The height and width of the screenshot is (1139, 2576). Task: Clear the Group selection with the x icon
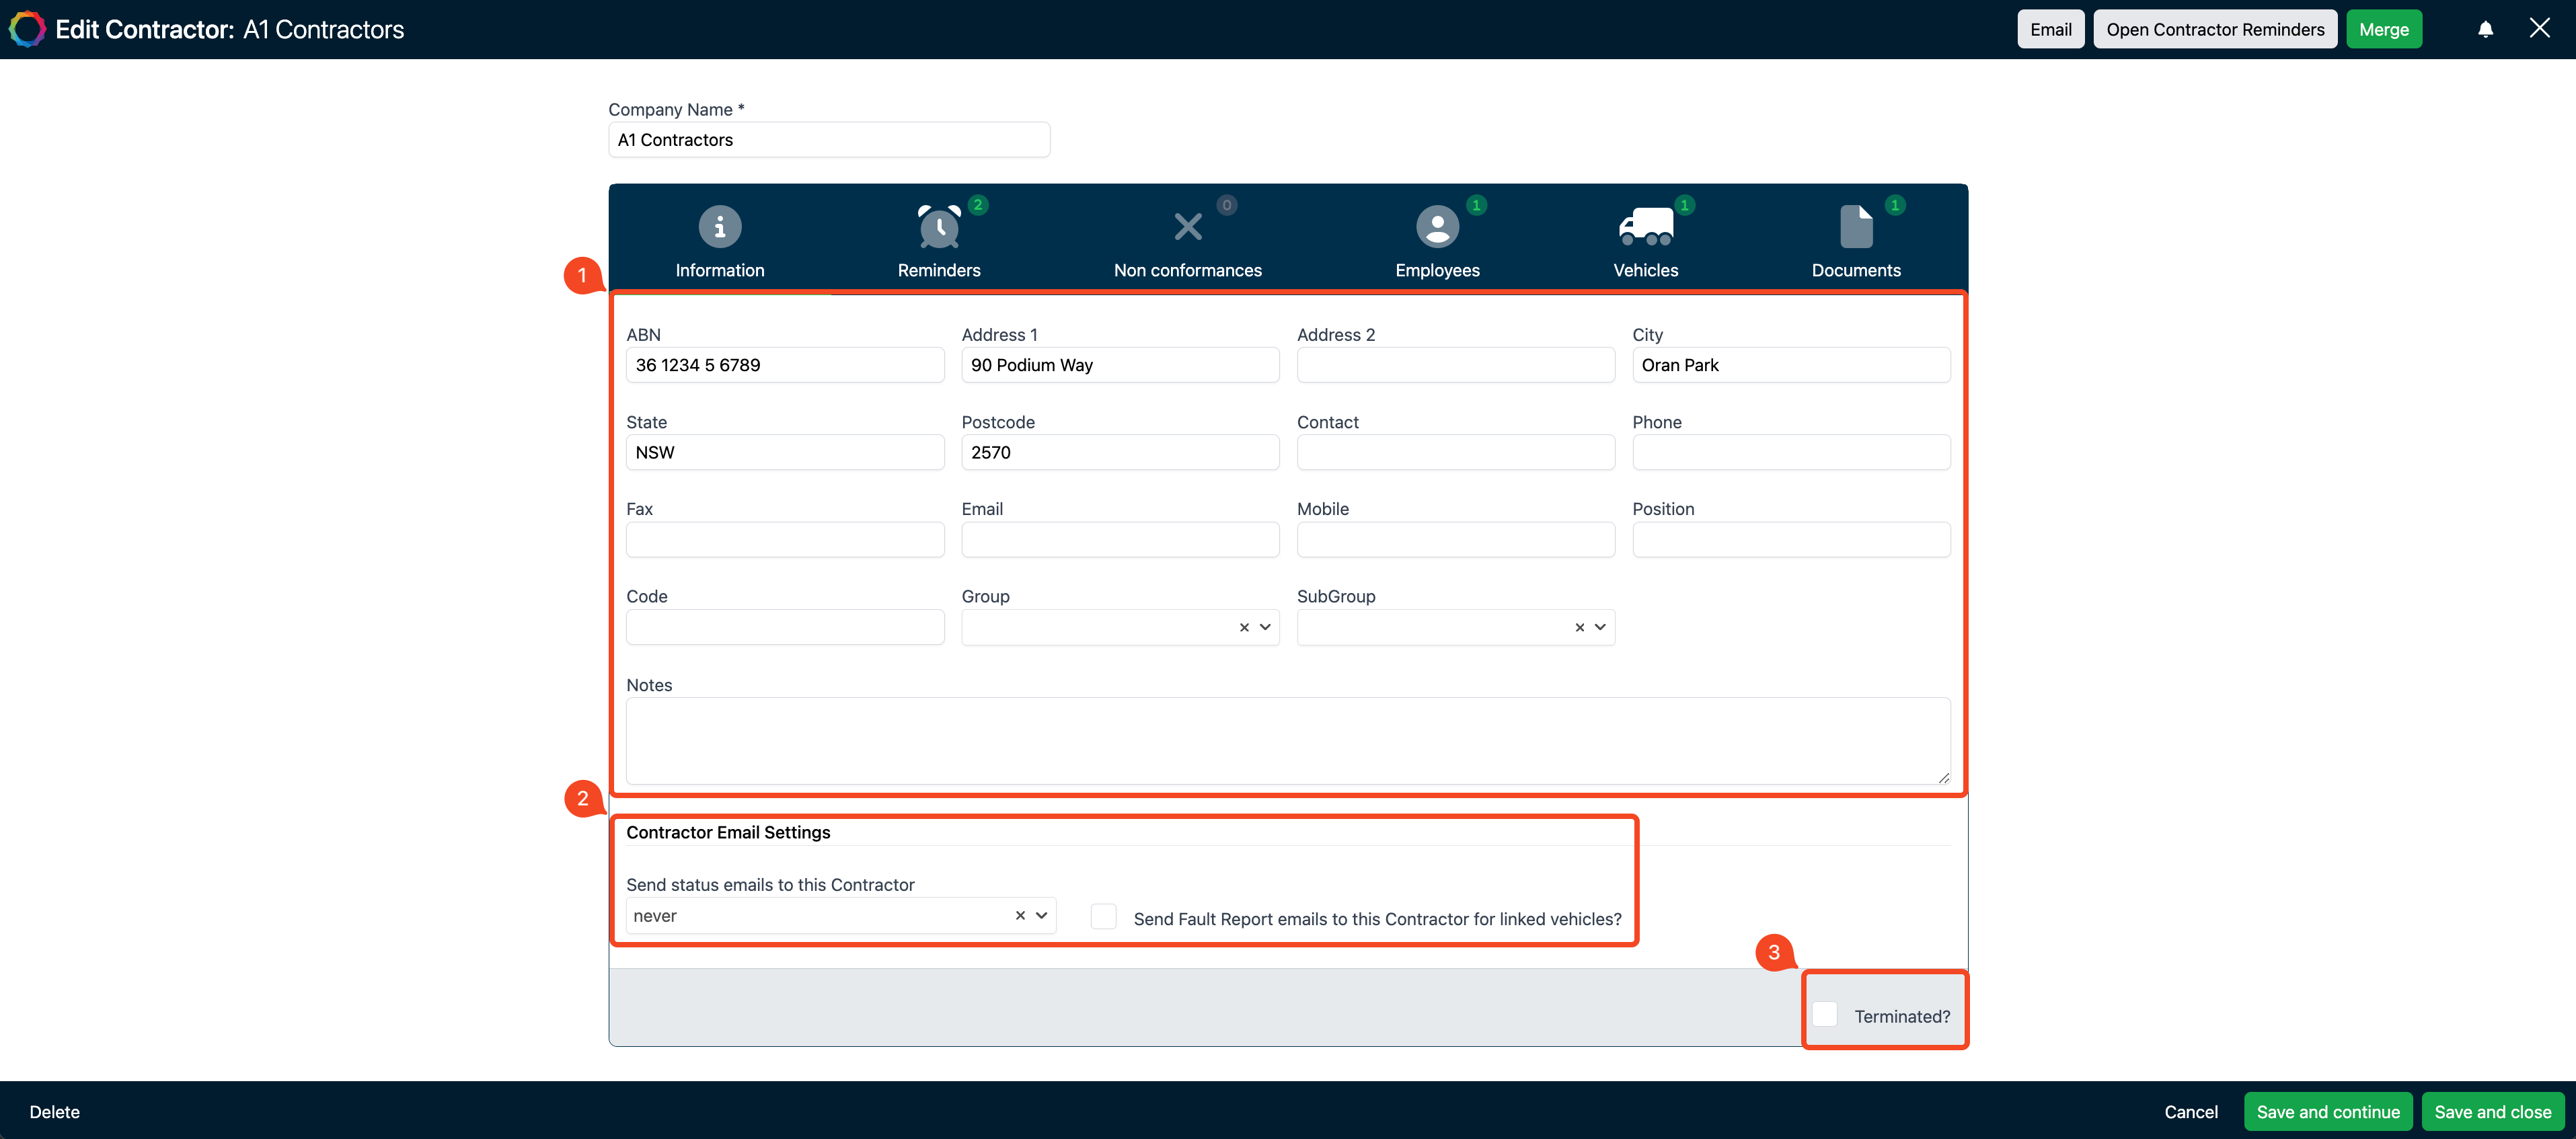pos(1243,627)
